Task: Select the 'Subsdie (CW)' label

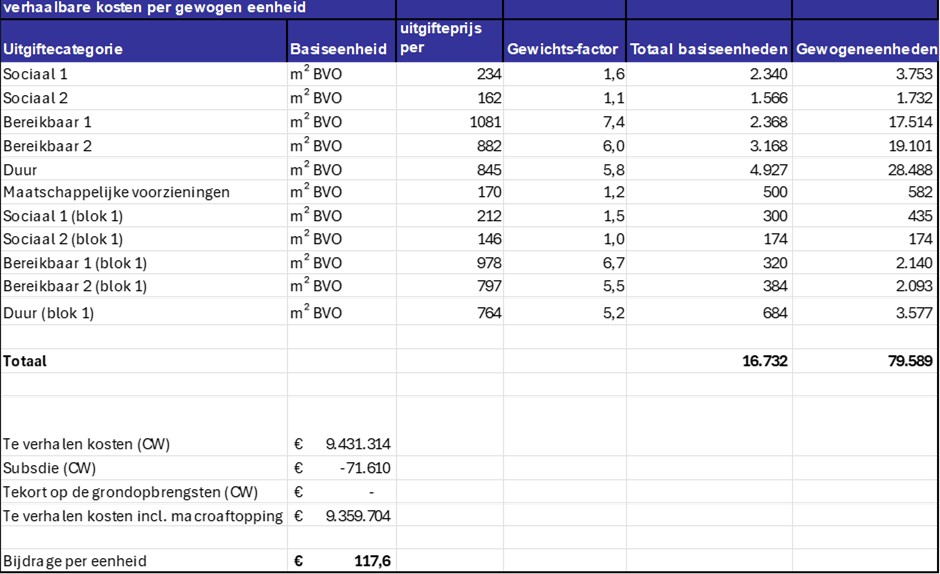Action: 49,468
